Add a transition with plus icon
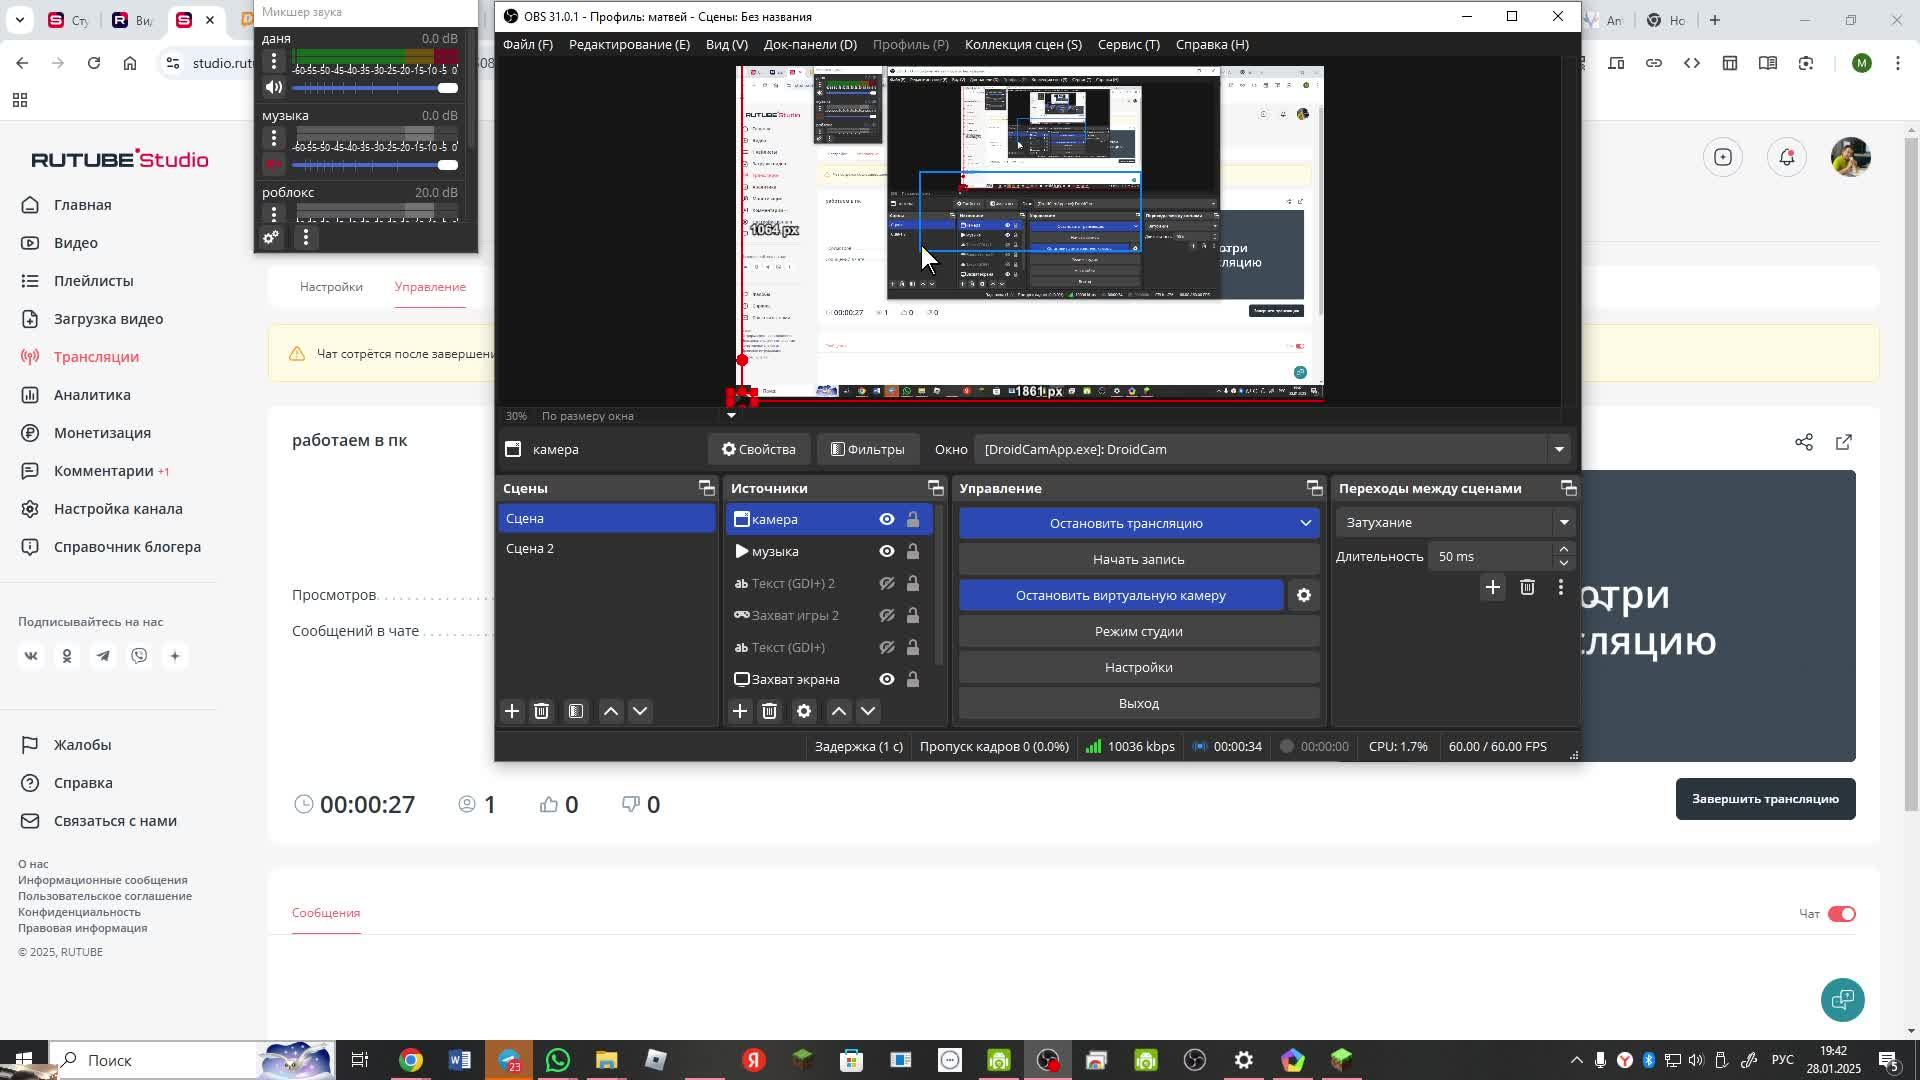This screenshot has width=1920, height=1080. point(1492,587)
